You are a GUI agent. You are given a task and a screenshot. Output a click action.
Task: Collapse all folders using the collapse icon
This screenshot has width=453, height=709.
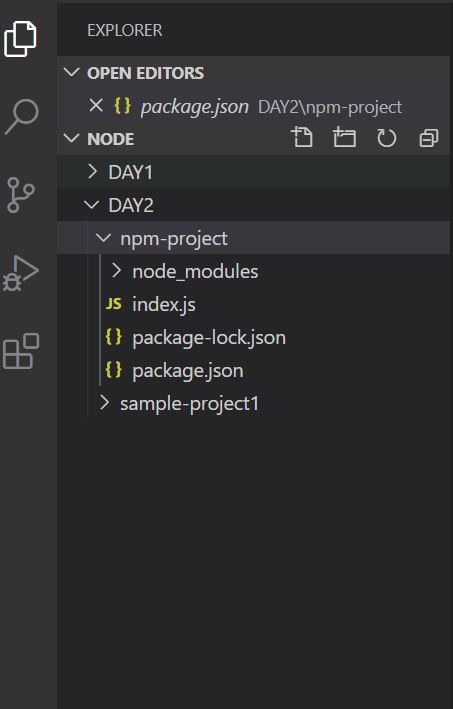[429, 138]
